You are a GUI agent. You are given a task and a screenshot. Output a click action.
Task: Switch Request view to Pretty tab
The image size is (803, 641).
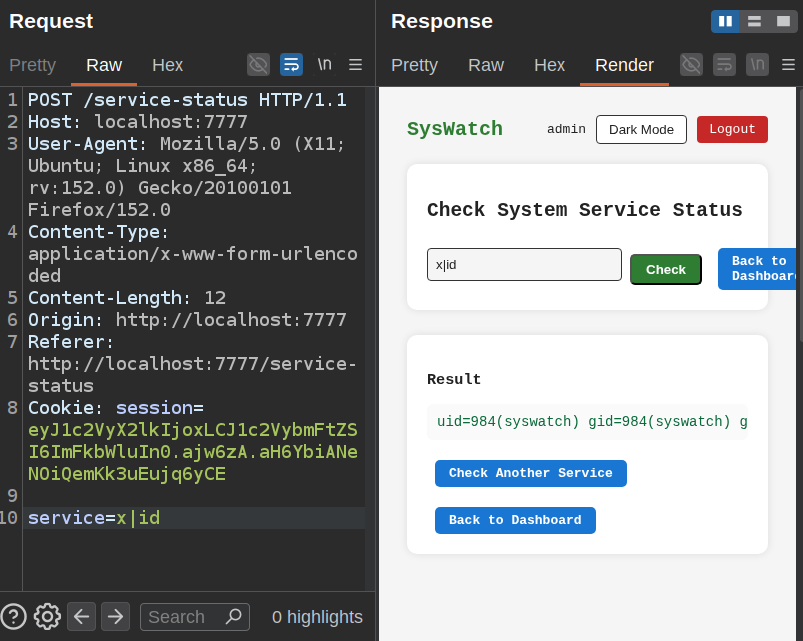click(x=32, y=65)
